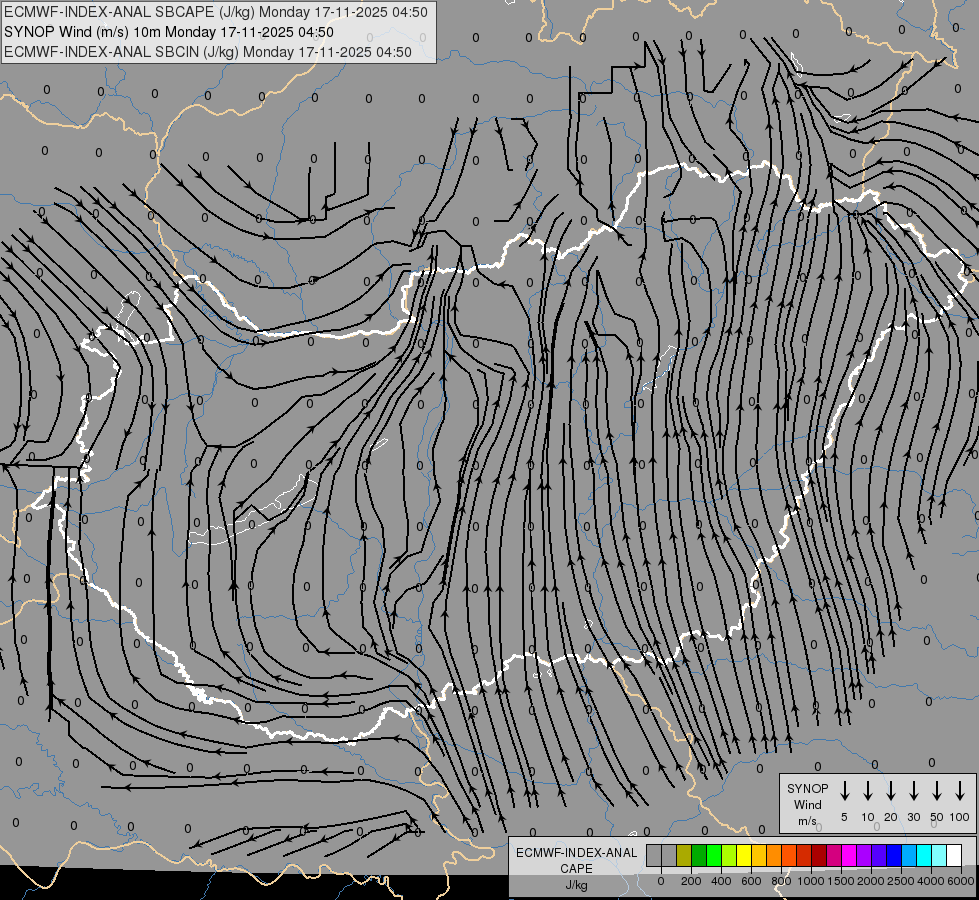979x900 pixels.
Task: Click the 1000 tick label in CAPE legend
Action: tap(811, 881)
